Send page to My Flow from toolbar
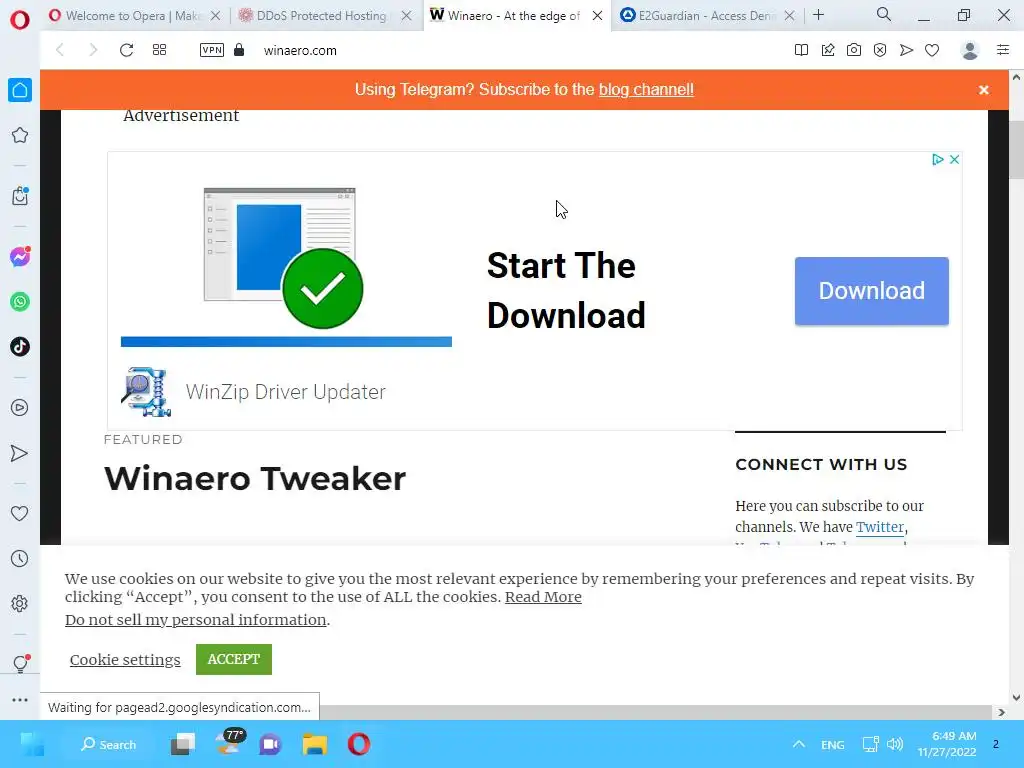Viewport: 1024px width, 768px height. (x=906, y=50)
